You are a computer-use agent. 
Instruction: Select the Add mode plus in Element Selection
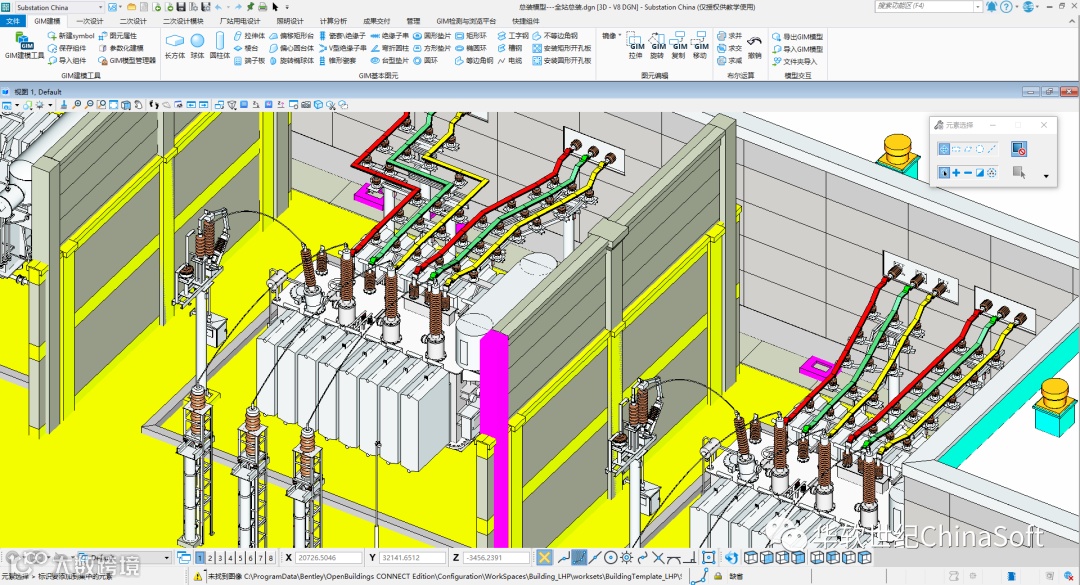pos(956,173)
